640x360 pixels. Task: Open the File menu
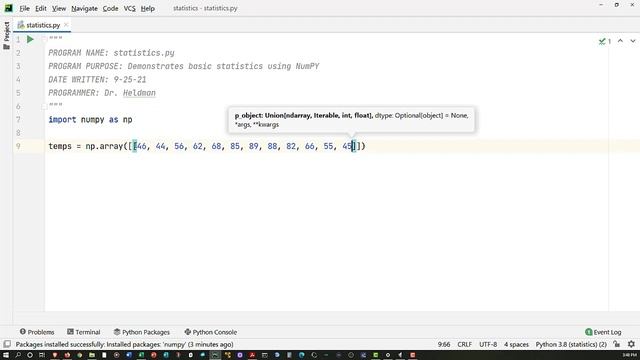(24, 8)
